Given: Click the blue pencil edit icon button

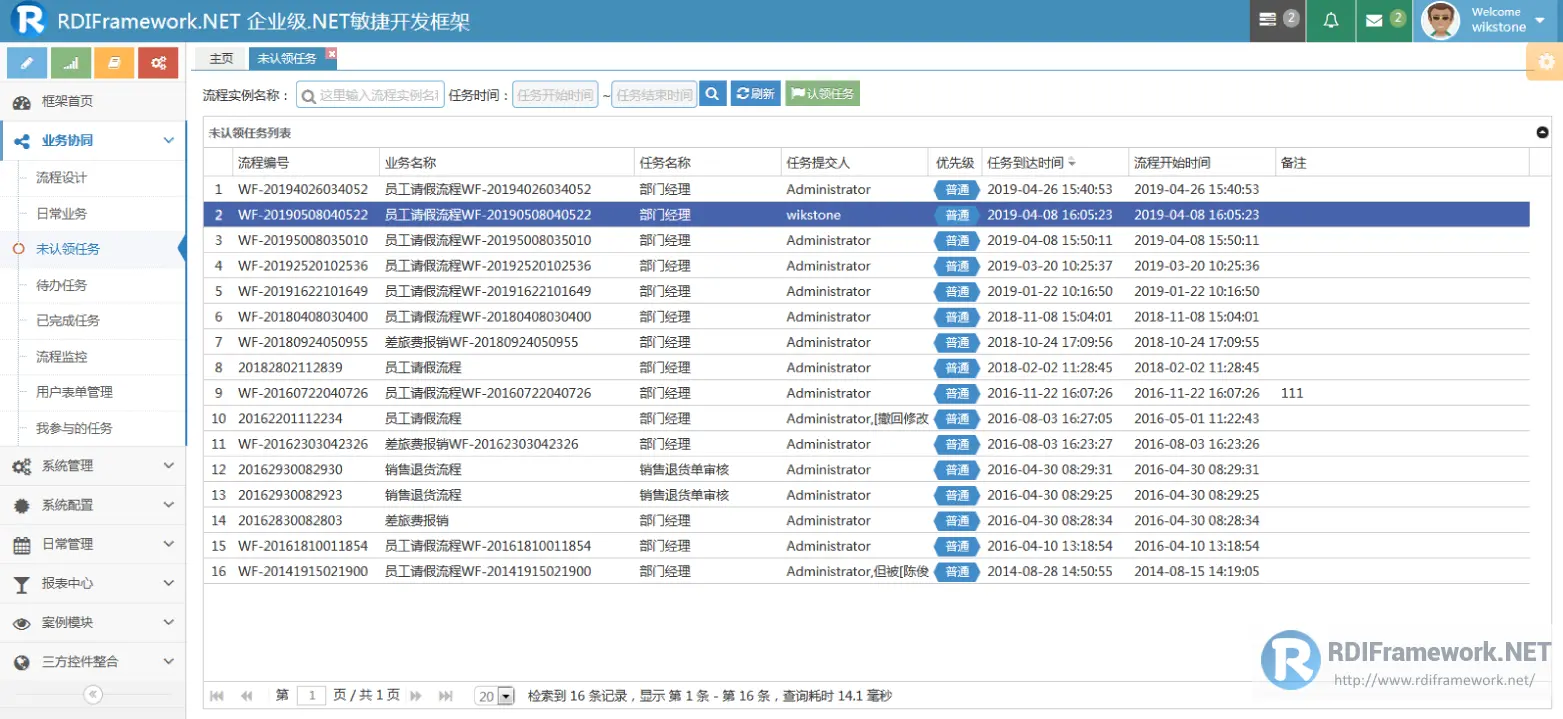Looking at the screenshot, I should tap(27, 63).
